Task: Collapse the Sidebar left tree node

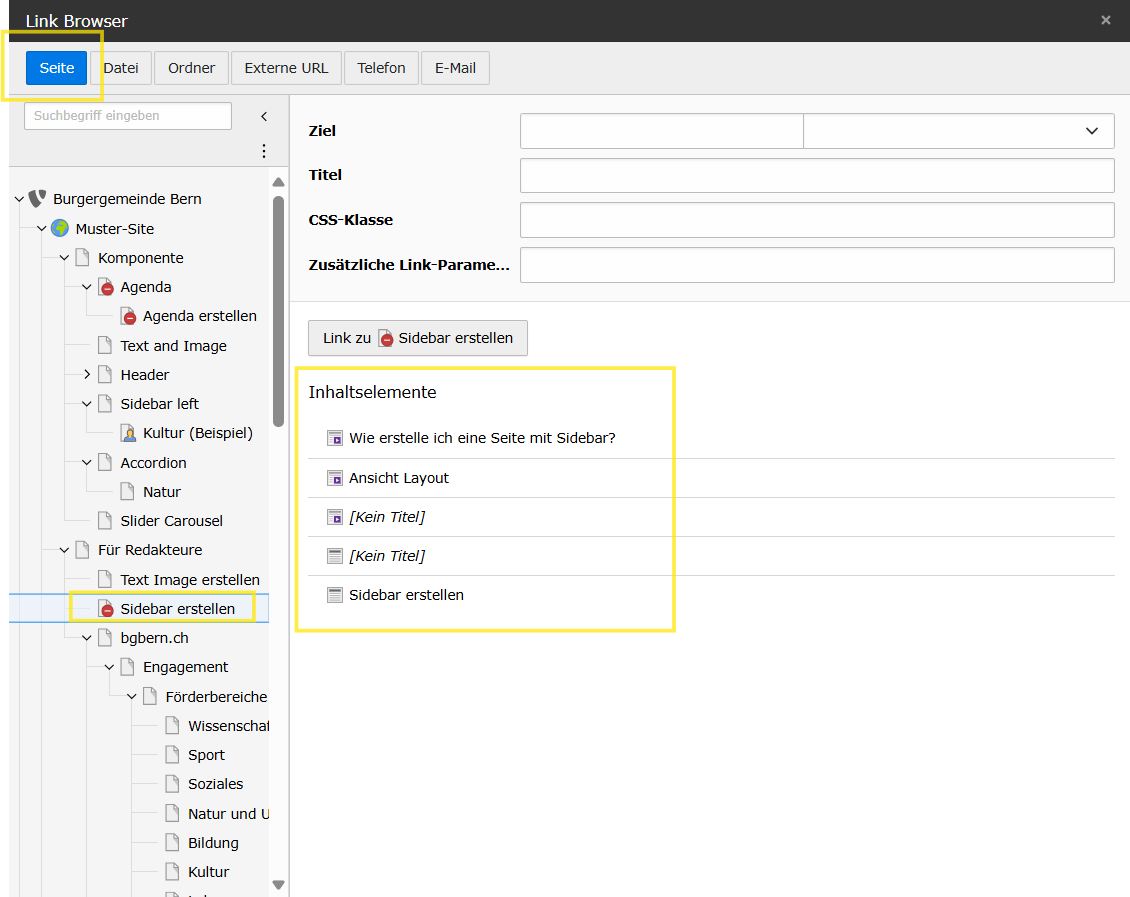Action: [x=87, y=404]
